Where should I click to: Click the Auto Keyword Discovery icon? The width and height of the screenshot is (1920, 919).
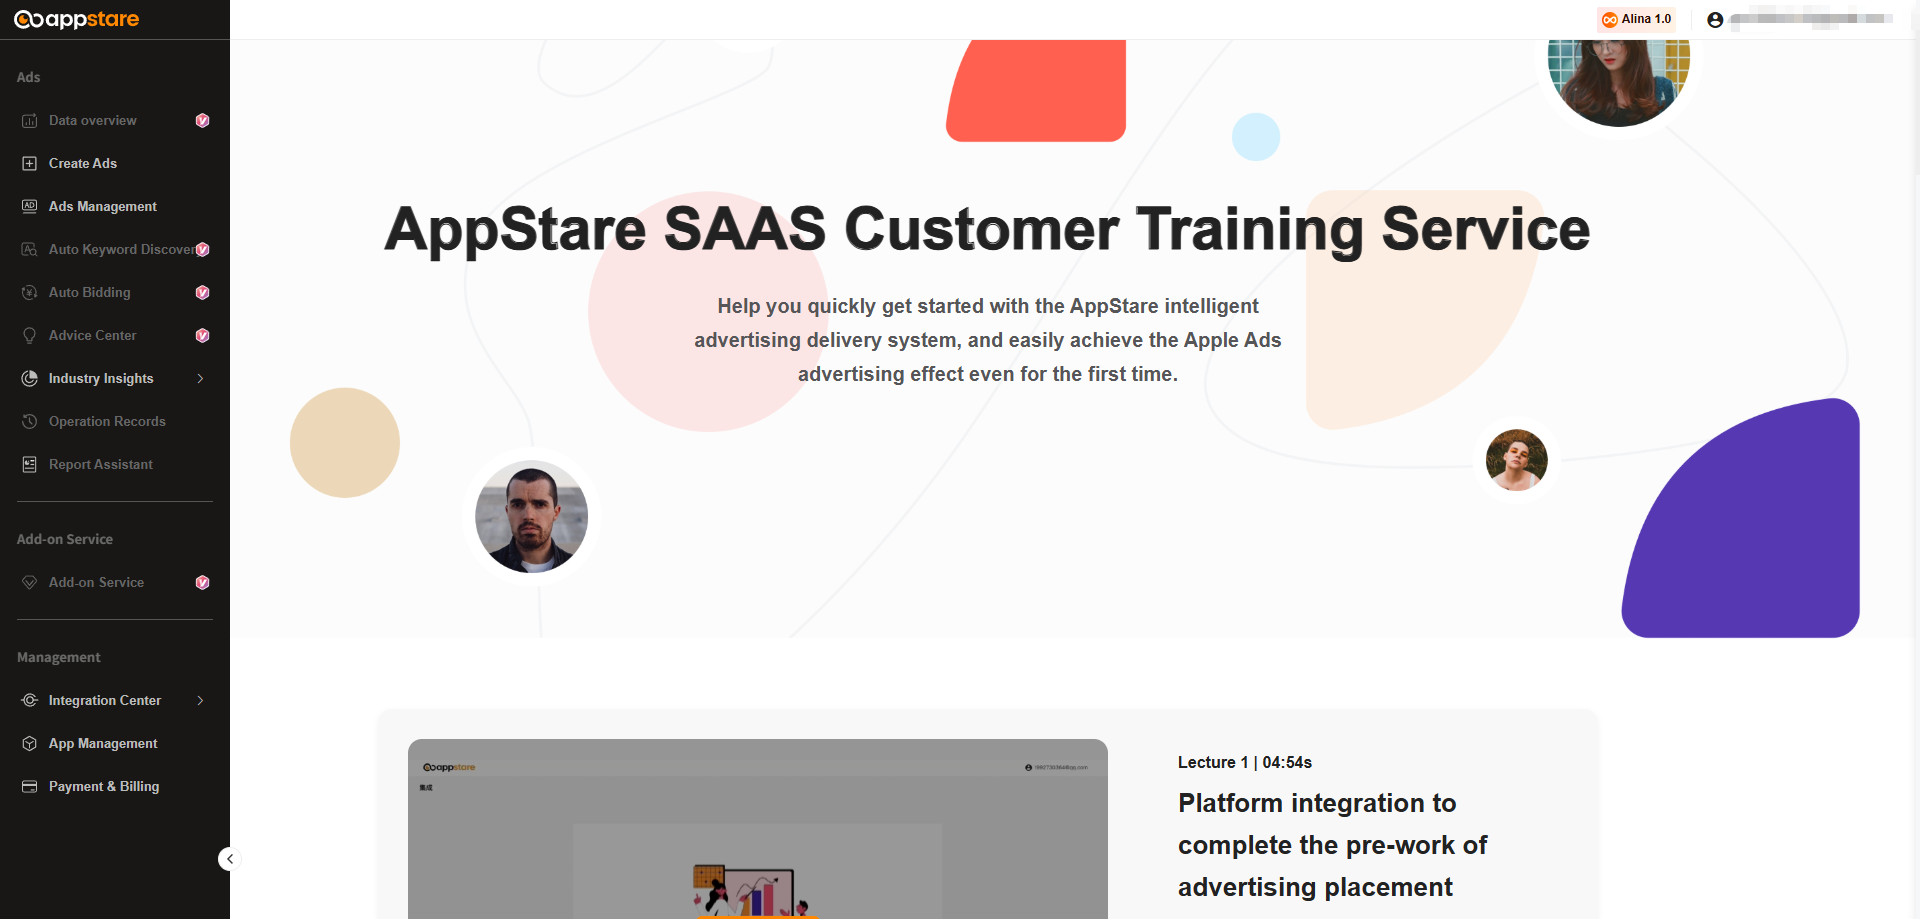[30, 249]
